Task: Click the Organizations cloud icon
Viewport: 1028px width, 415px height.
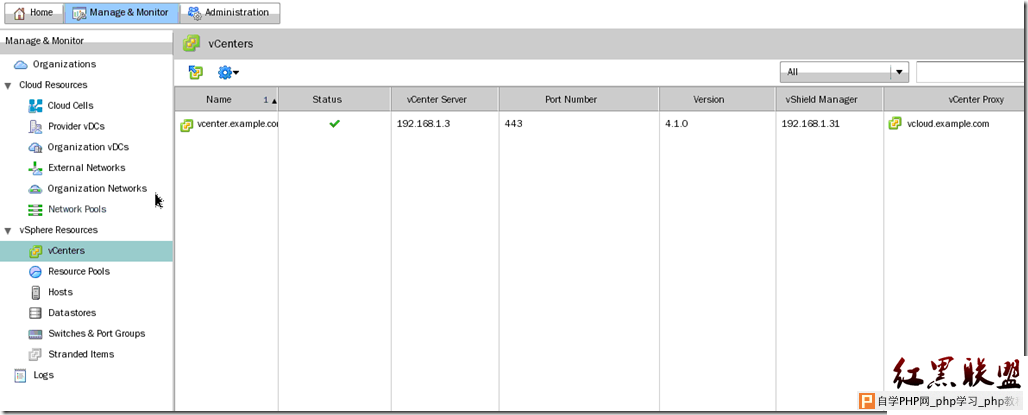Action: click(21, 64)
